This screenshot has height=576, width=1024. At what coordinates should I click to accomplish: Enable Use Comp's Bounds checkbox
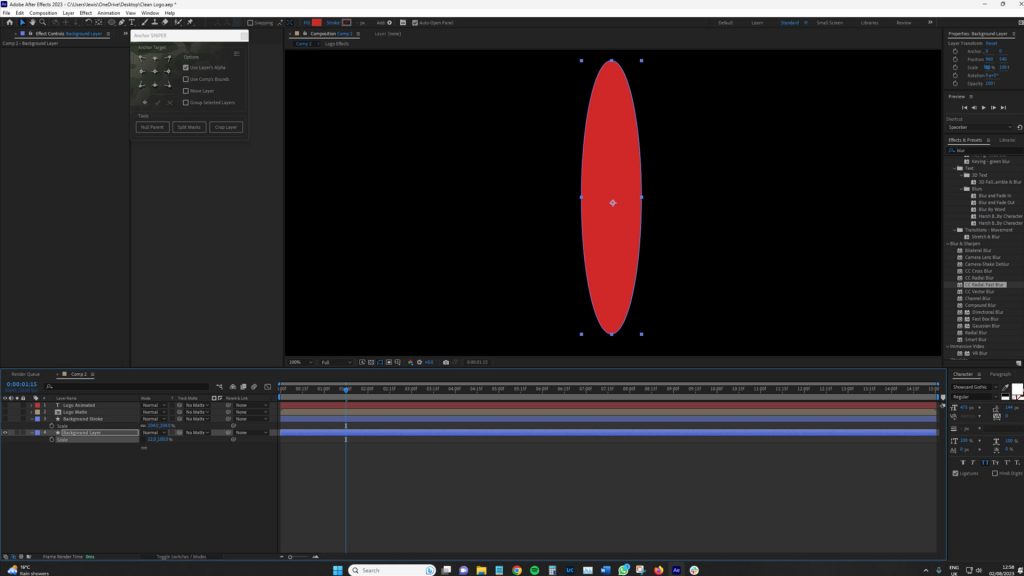186,79
